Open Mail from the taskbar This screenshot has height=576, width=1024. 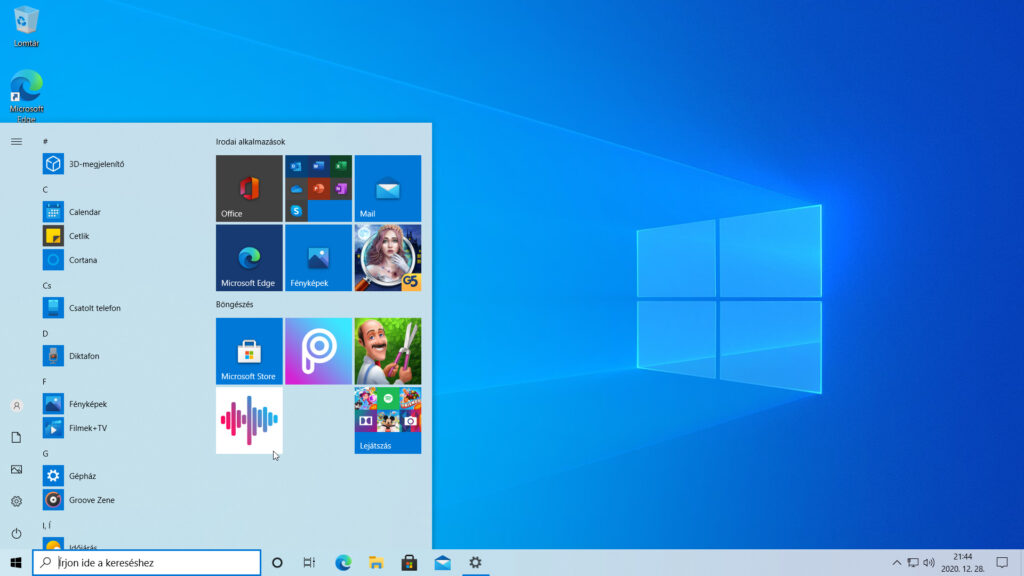tap(443, 562)
